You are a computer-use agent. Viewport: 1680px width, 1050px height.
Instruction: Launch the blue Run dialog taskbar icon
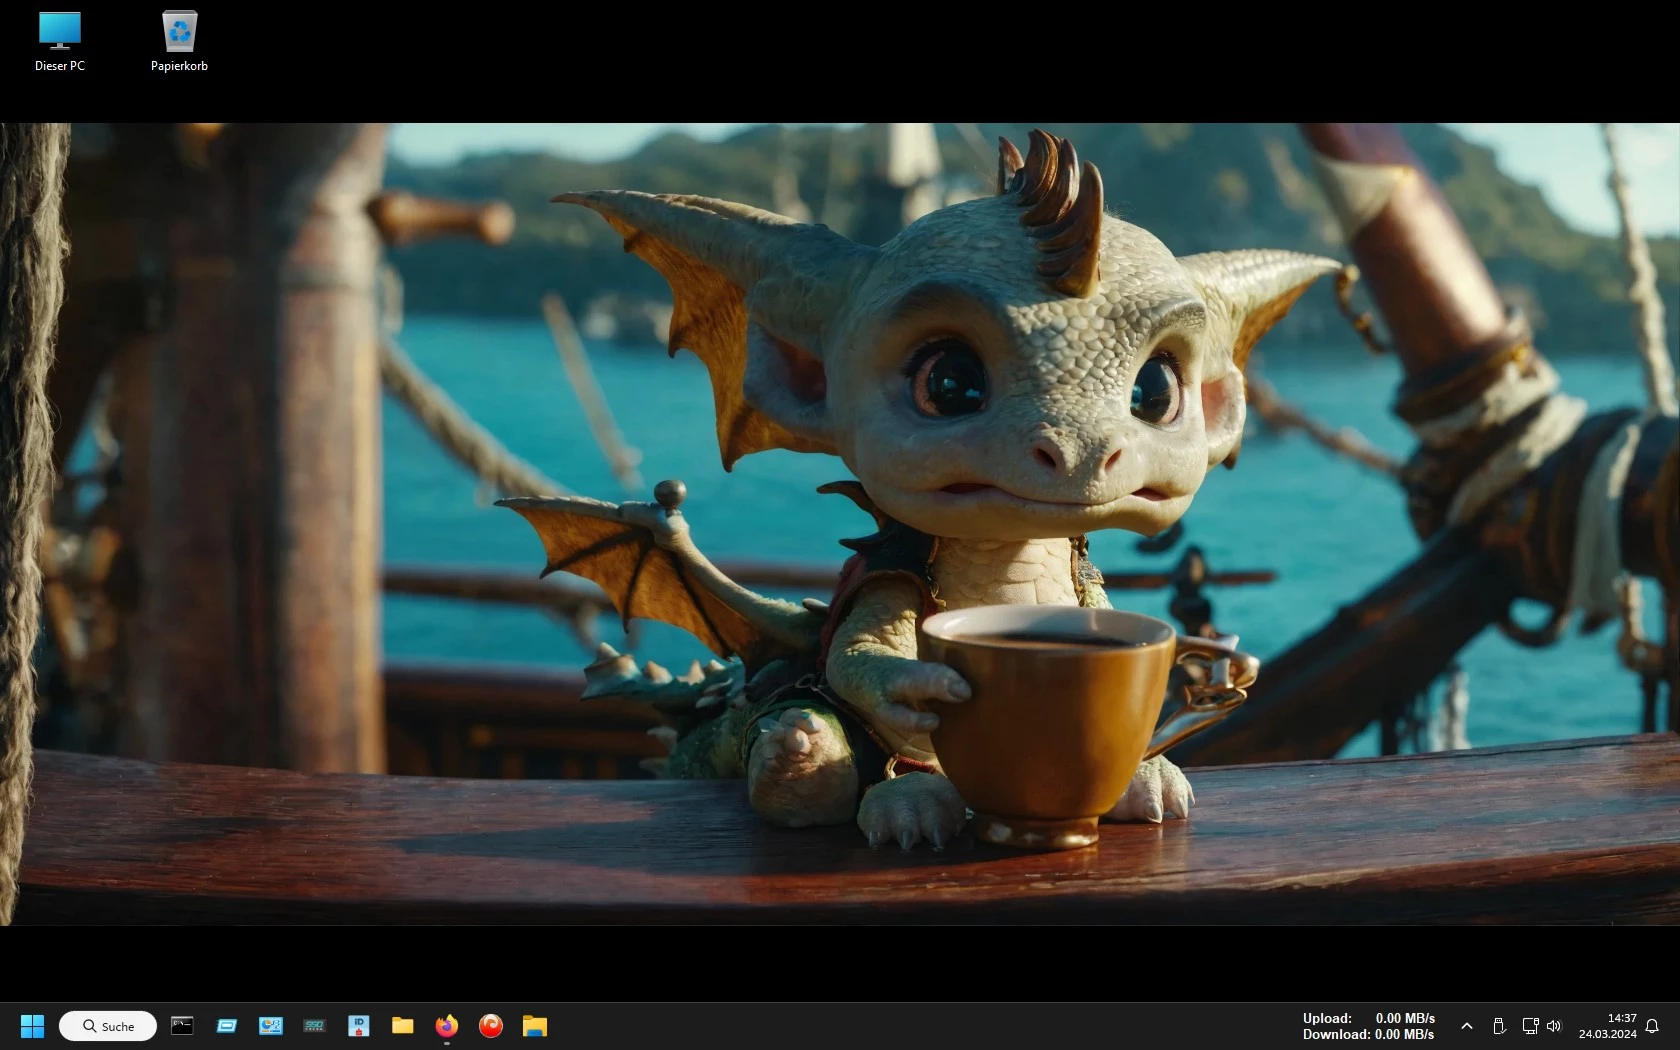(227, 1025)
